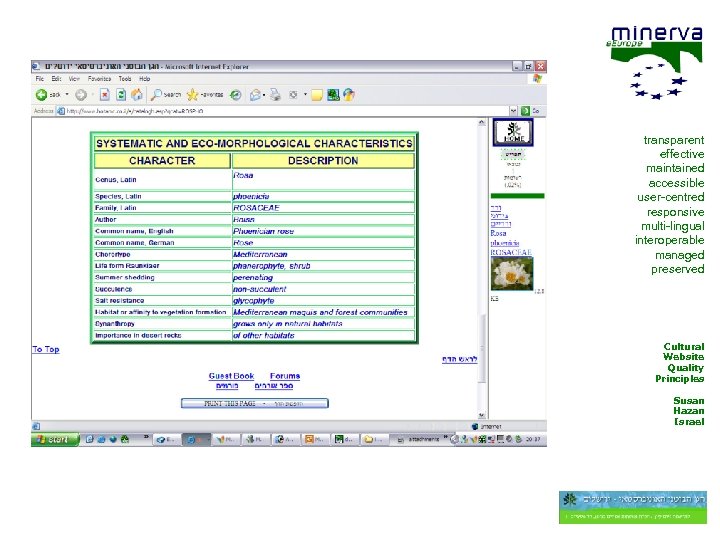Click the Home house icon in toolbar

tap(137, 95)
